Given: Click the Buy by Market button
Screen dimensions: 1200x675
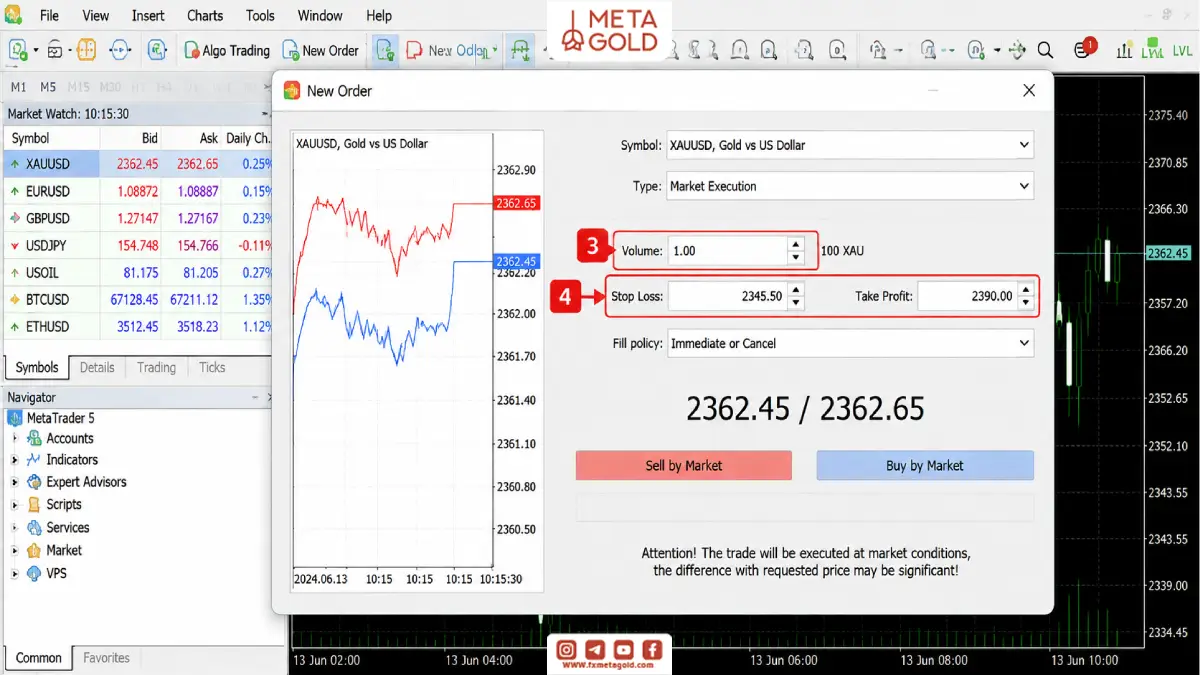Looking at the screenshot, I should [x=925, y=465].
